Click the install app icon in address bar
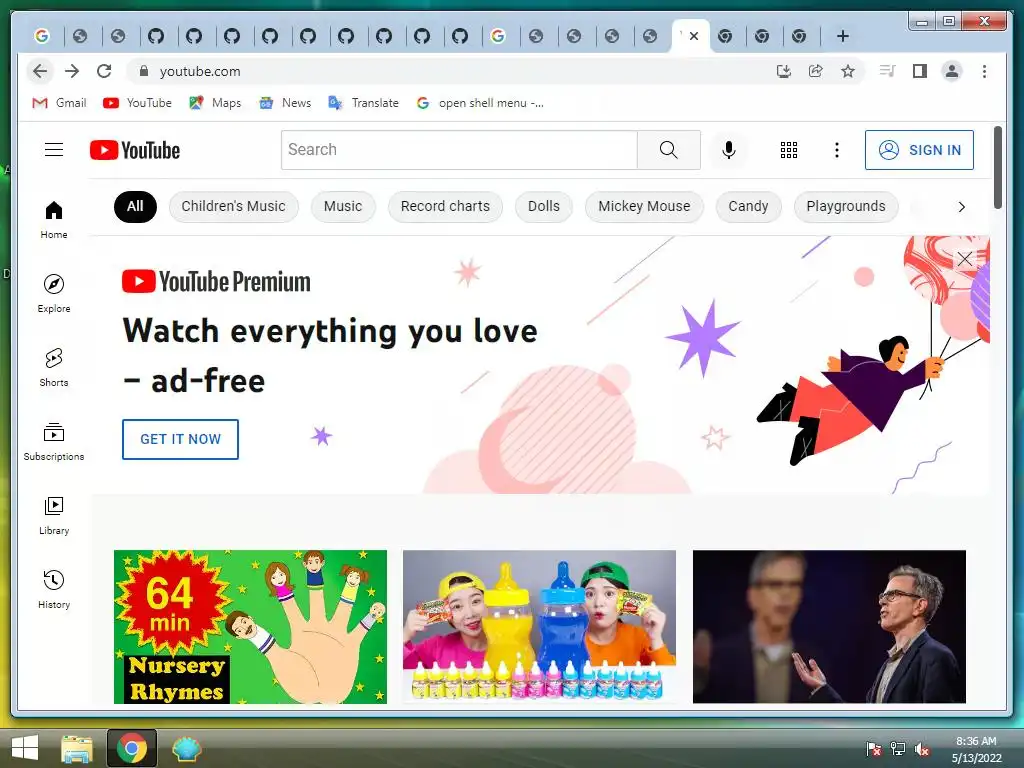This screenshot has width=1024, height=768. pyautogui.click(x=784, y=71)
